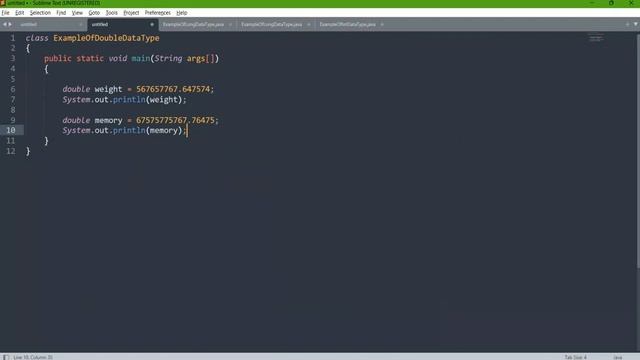Open the Tab Size: 4 selector
The height and width of the screenshot is (360, 640).
(x=576, y=357)
